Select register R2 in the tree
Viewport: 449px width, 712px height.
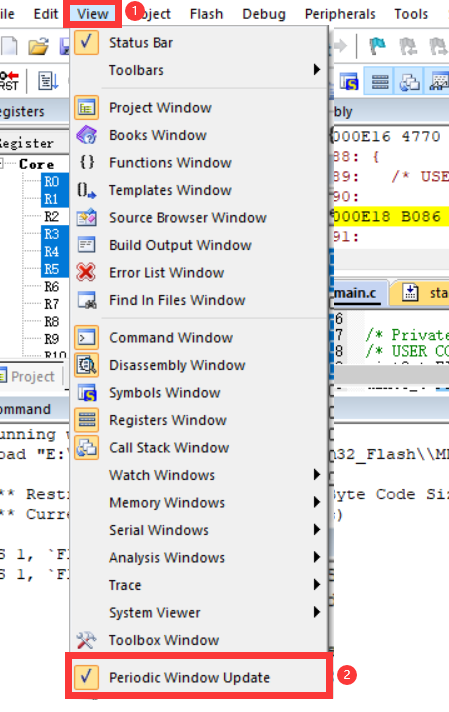click(x=51, y=217)
